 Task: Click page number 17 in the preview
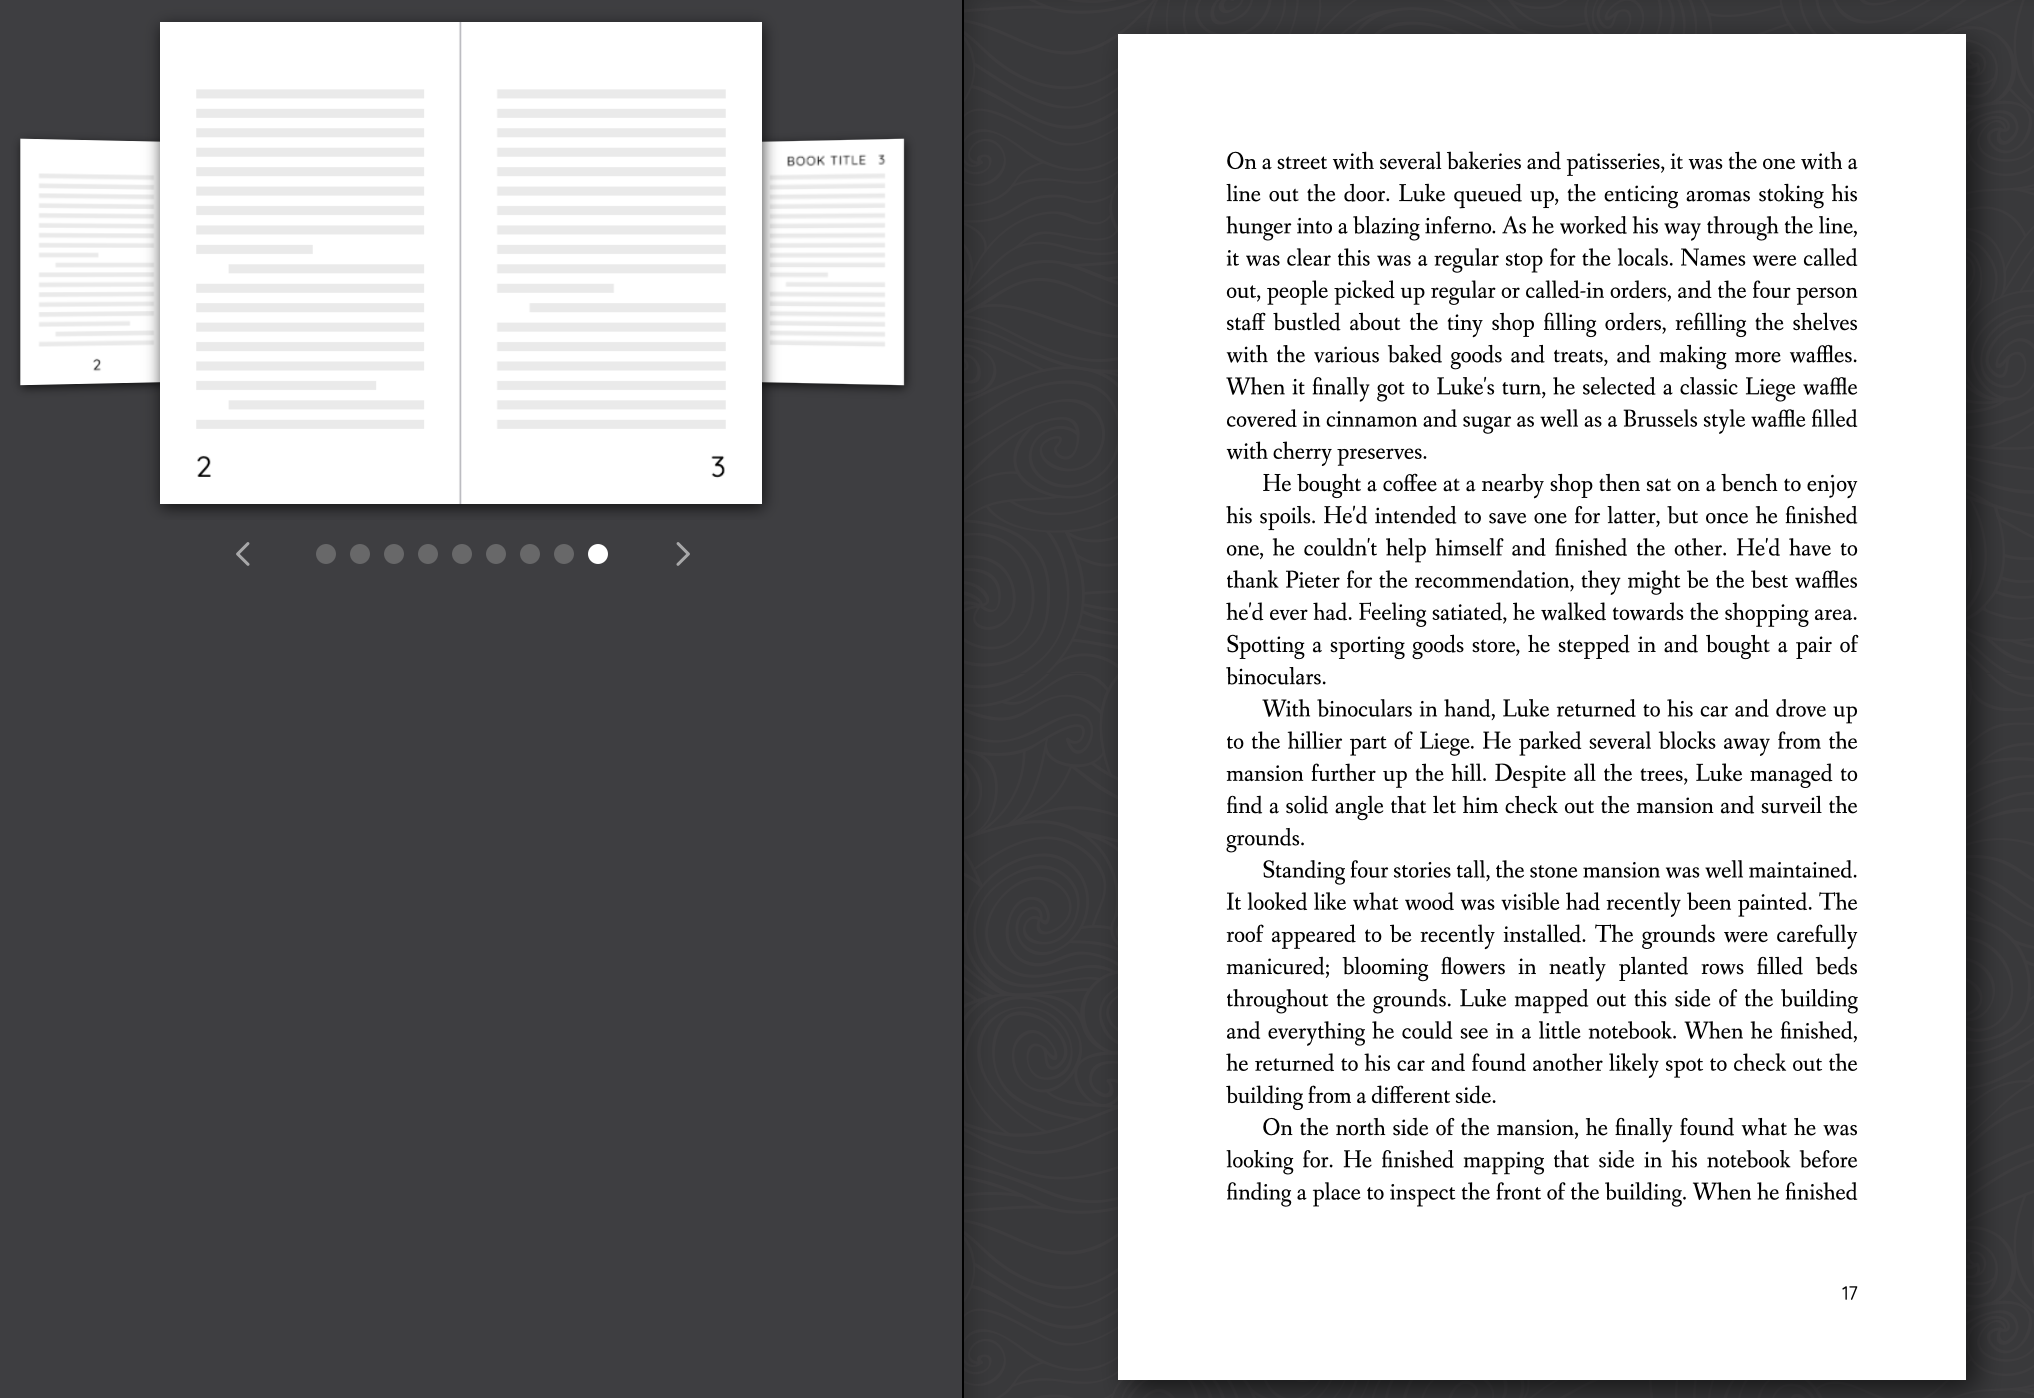tap(1849, 1293)
